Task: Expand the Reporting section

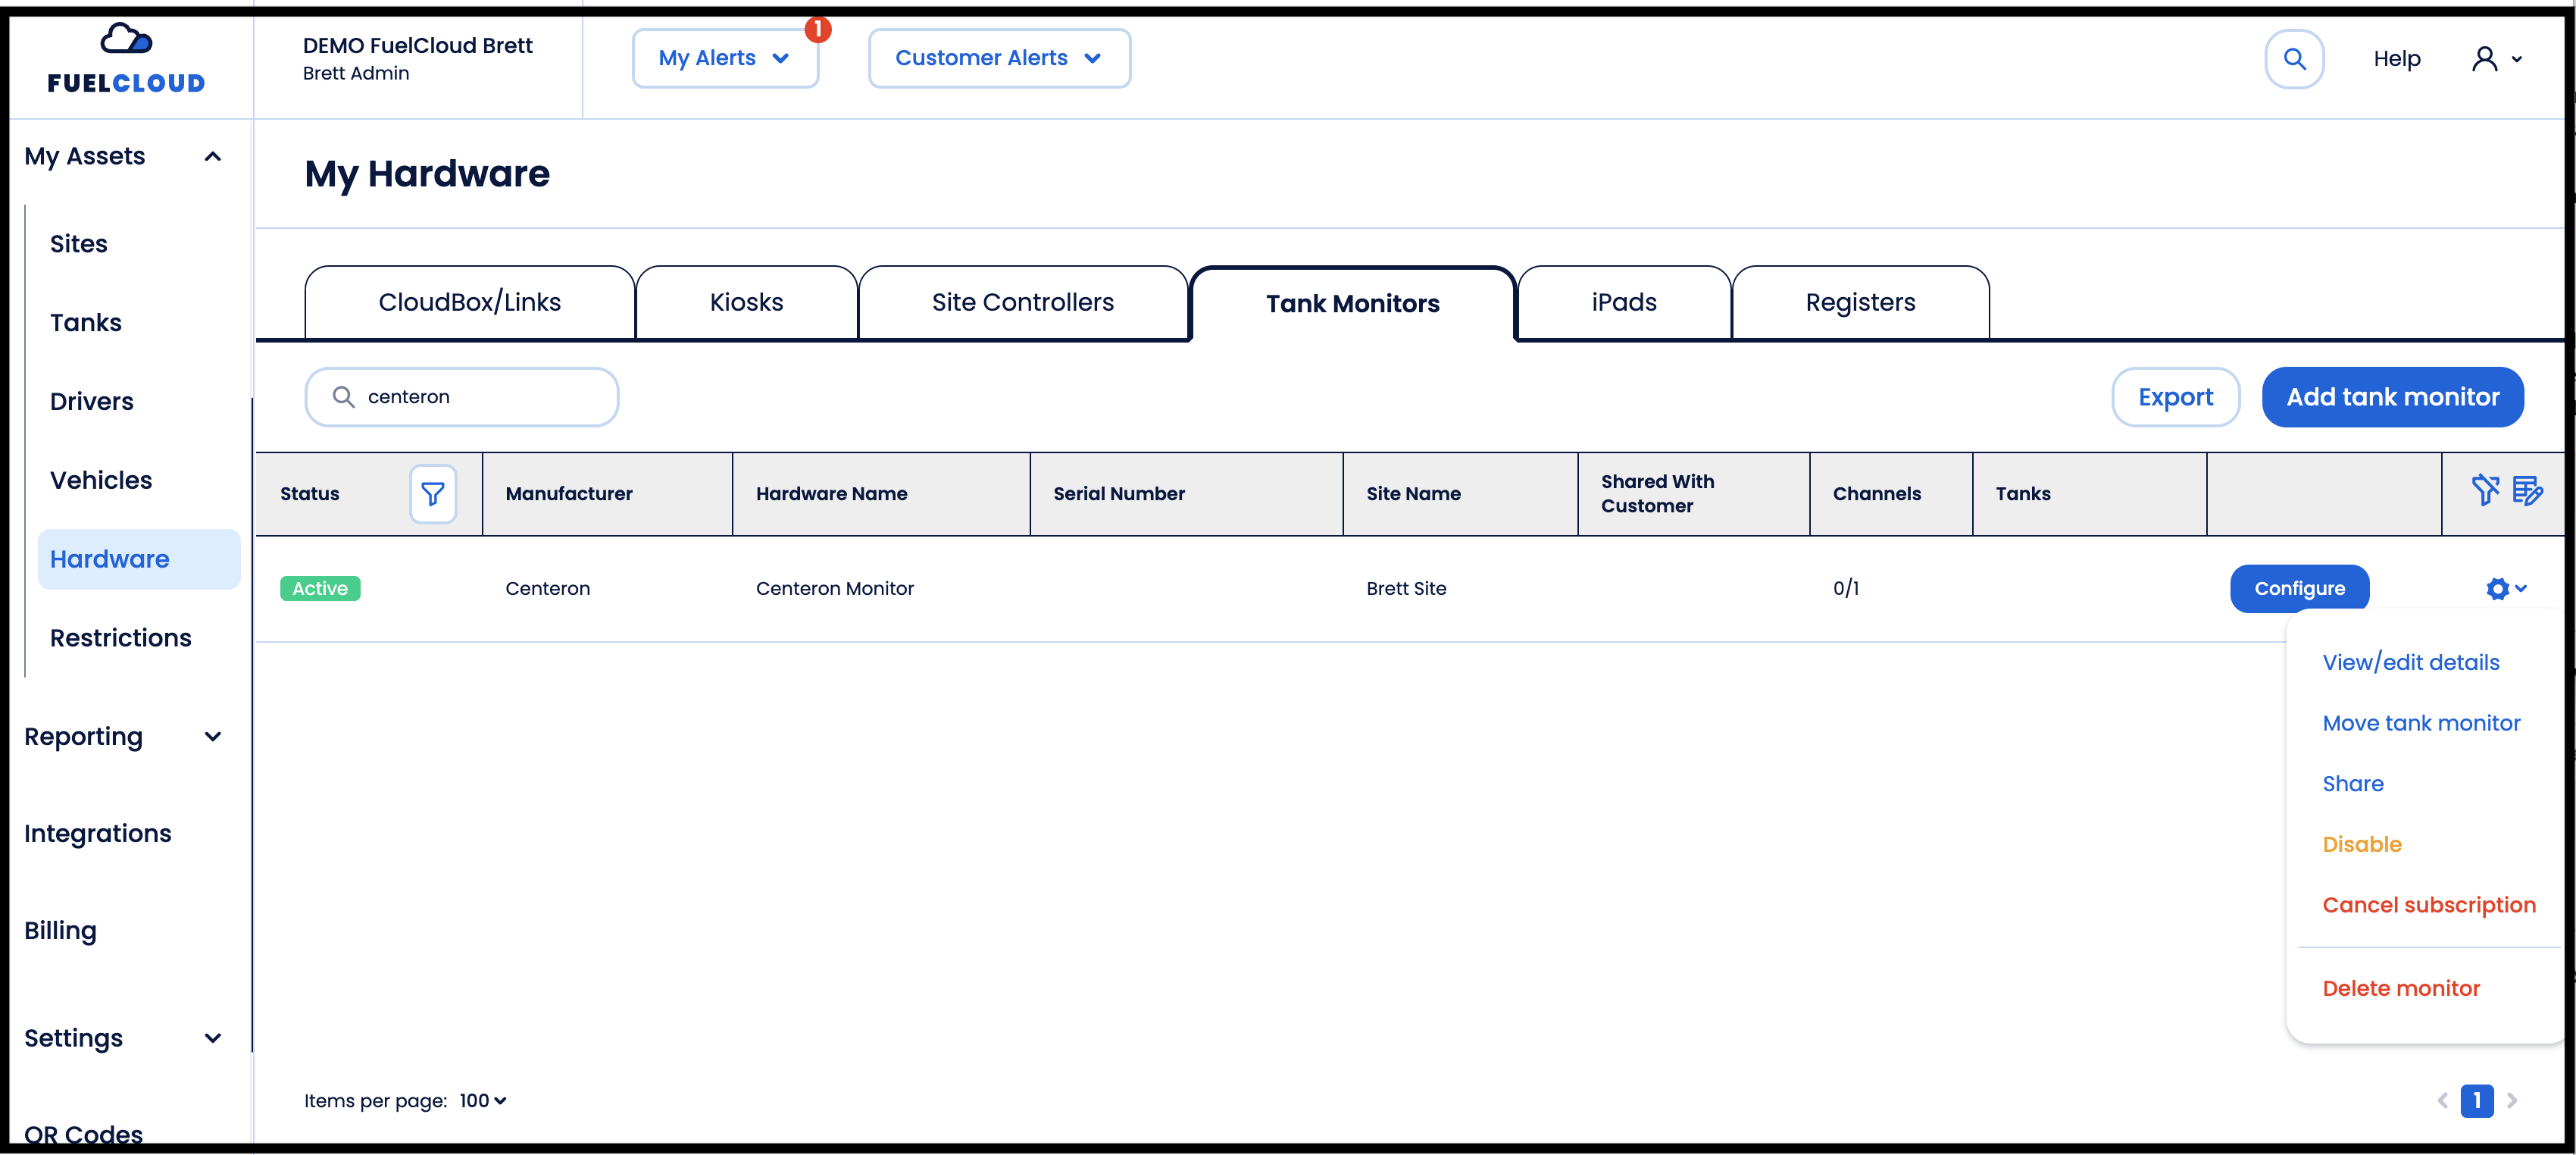Action: pyautogui.click(x=124, y=737)
